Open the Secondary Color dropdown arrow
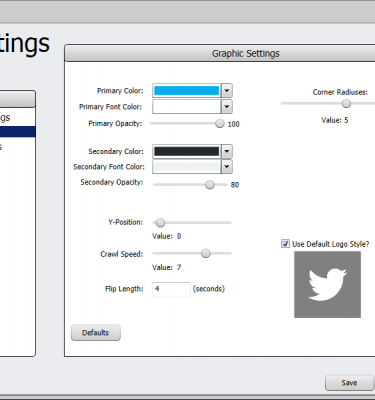Screen dimensions: 375x400 tap(227, 151)
